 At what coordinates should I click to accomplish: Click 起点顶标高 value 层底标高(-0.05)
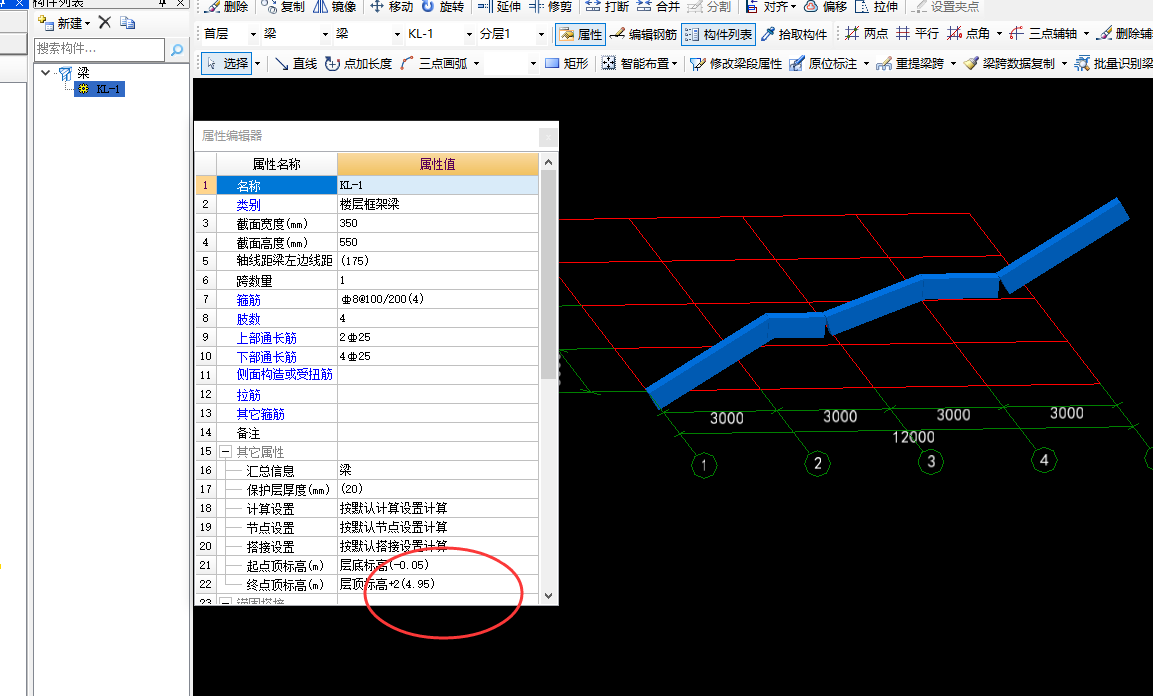(x=438, y=565)
